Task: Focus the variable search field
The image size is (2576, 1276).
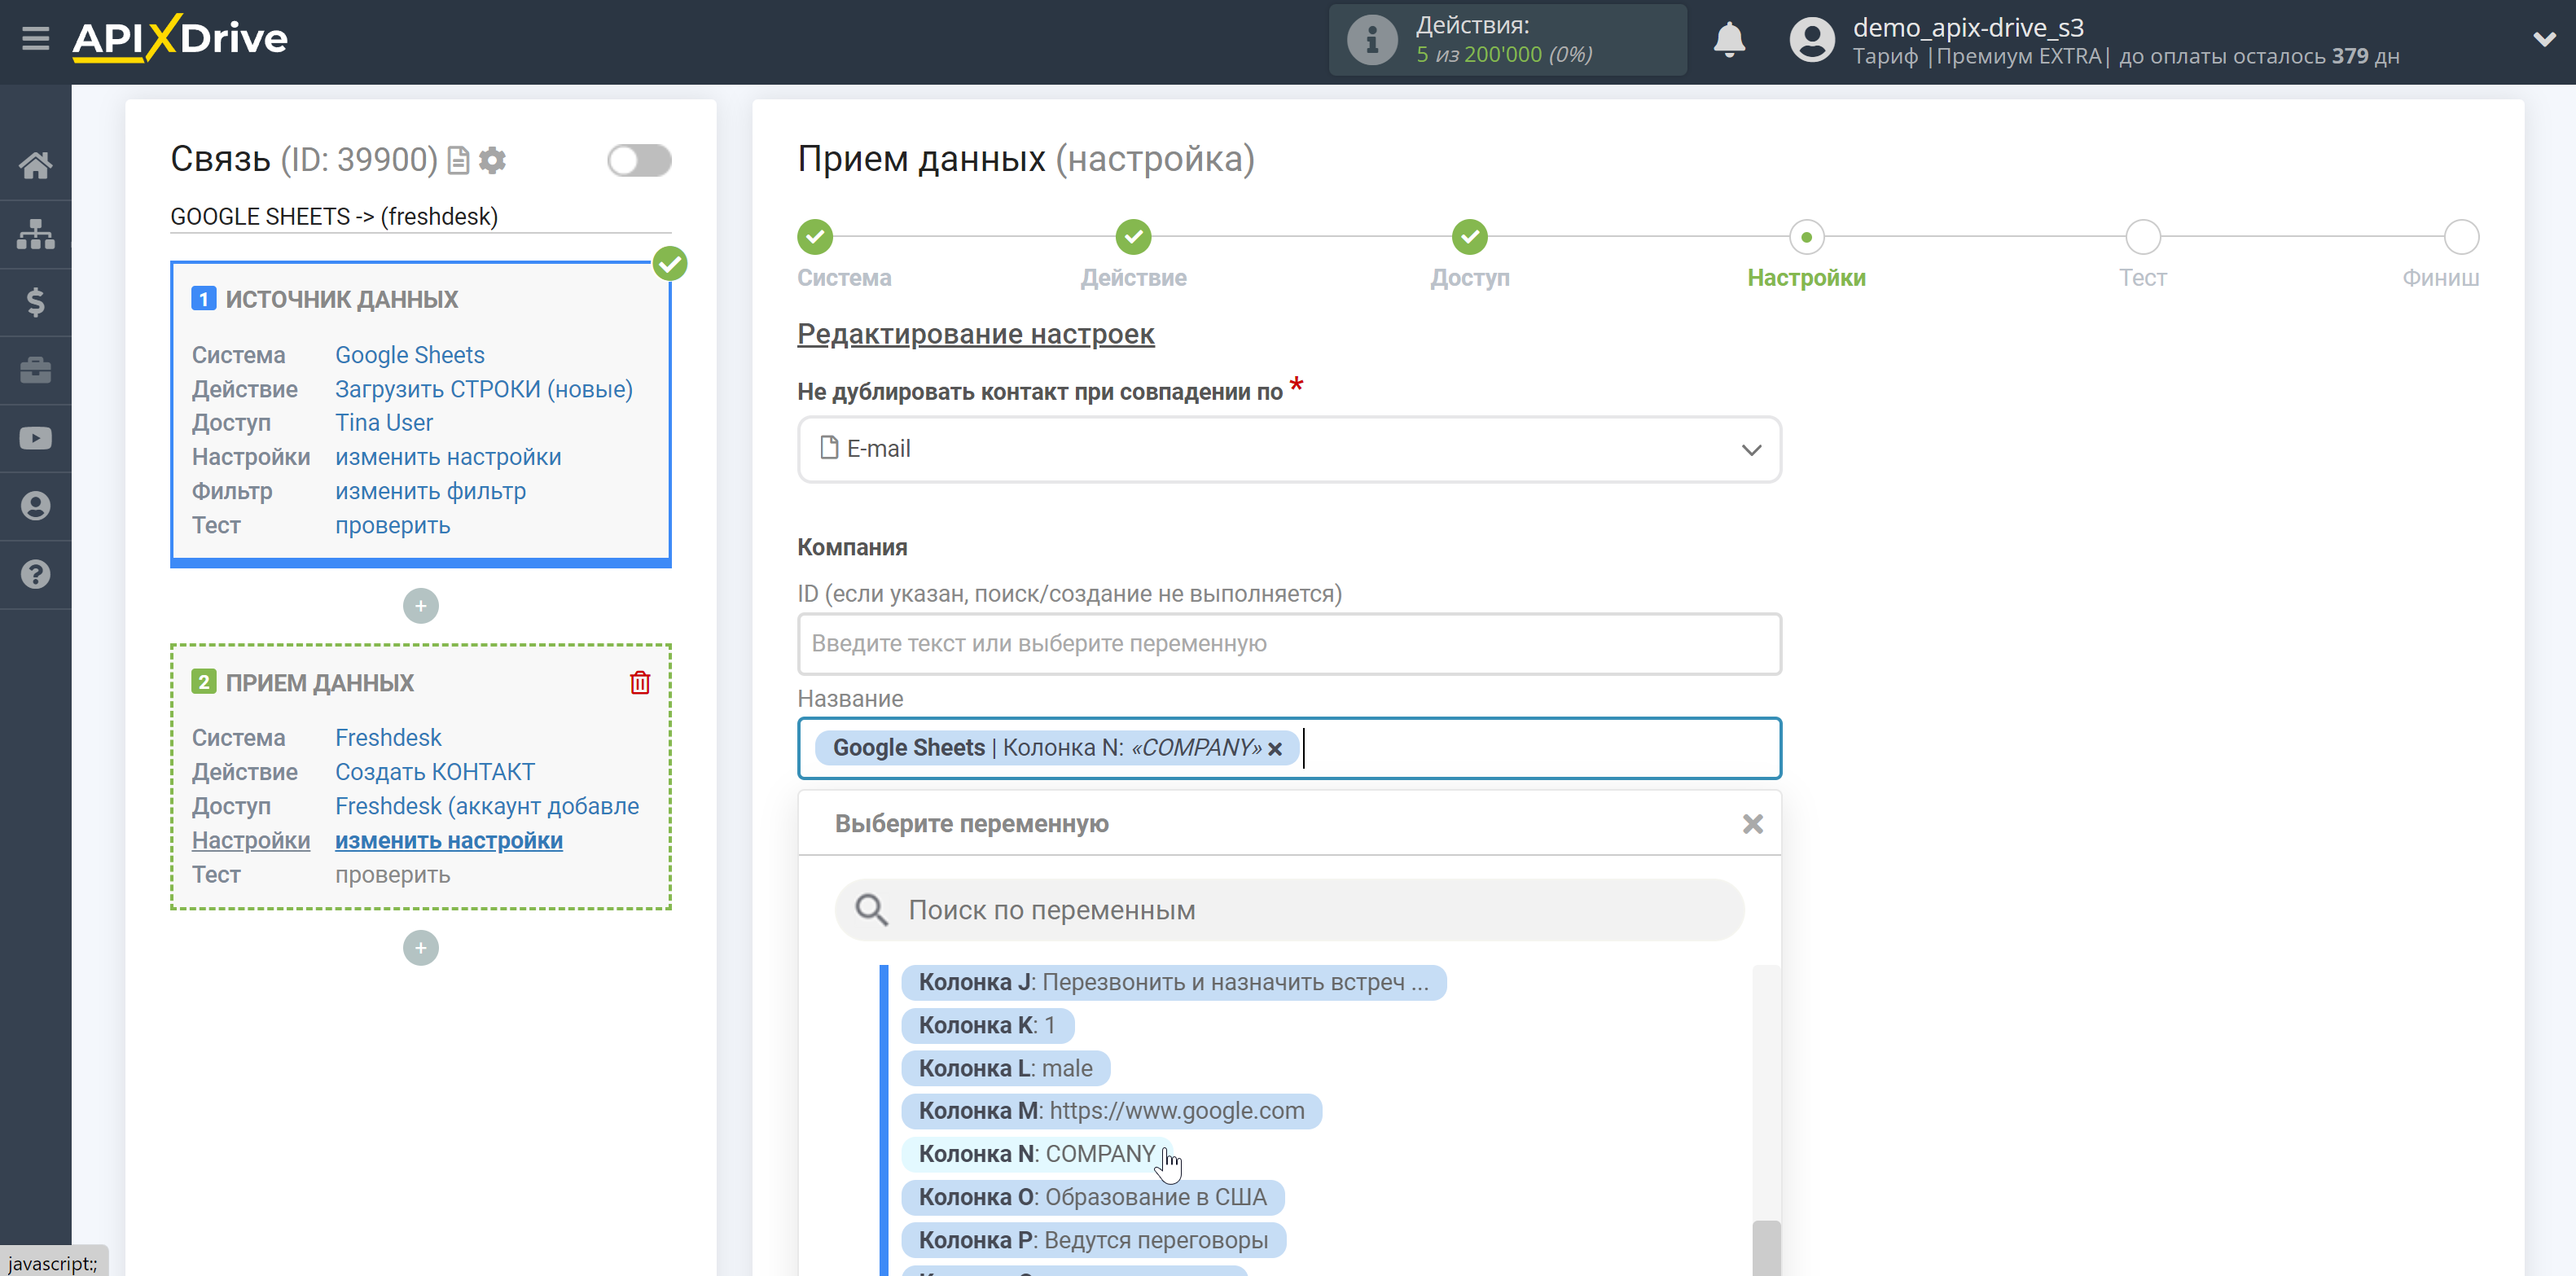Action: tap(1289, 910)
